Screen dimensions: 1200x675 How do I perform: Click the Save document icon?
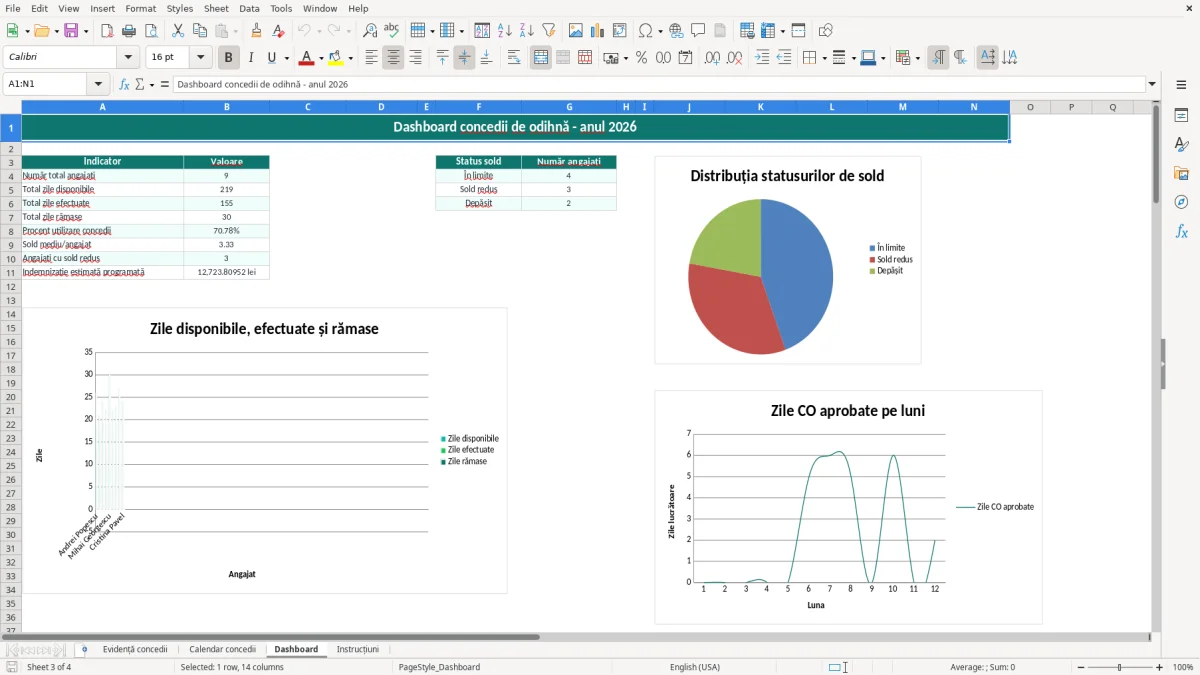tap(71, 31)
